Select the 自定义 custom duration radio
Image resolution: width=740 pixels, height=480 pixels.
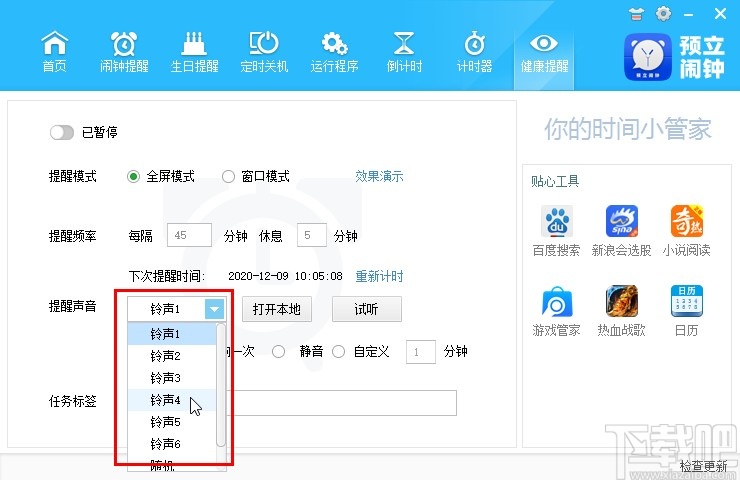click(338, 352)
